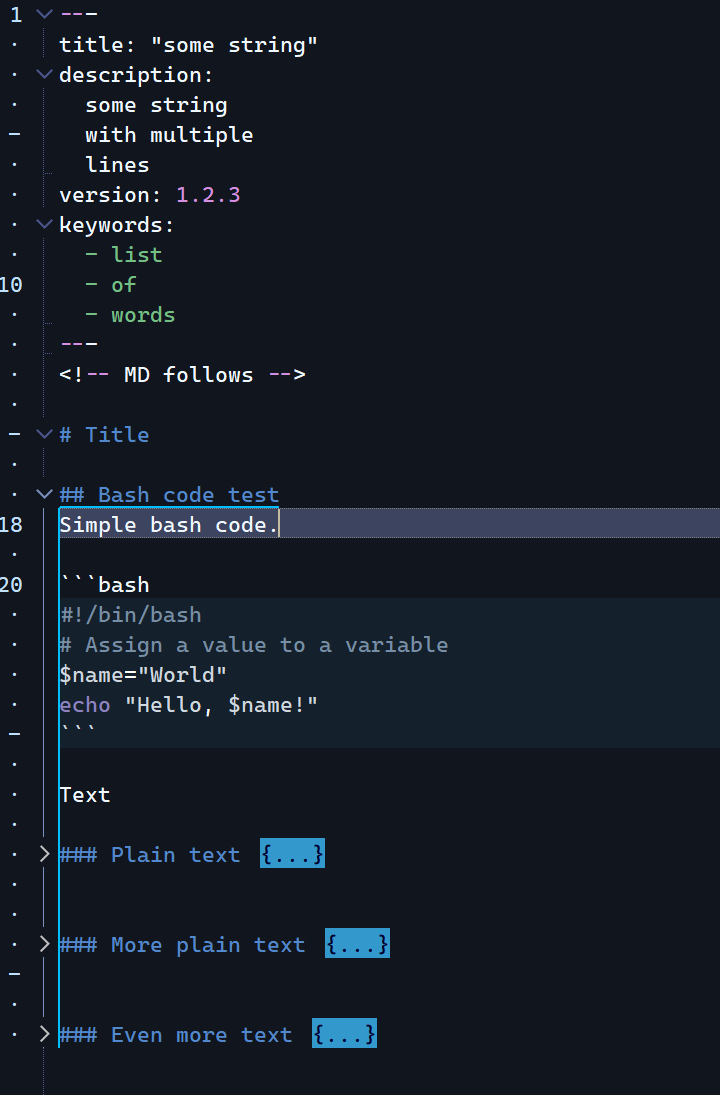This screenshot has width=720, height=1095.
Task: Click line number 10 in the gutter
Action: 10,285
